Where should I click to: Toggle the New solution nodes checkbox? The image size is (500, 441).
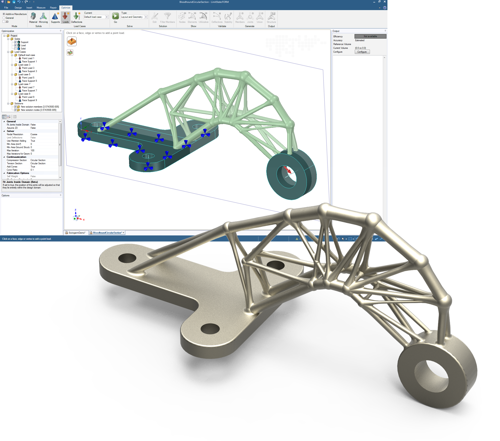[15, 110]
